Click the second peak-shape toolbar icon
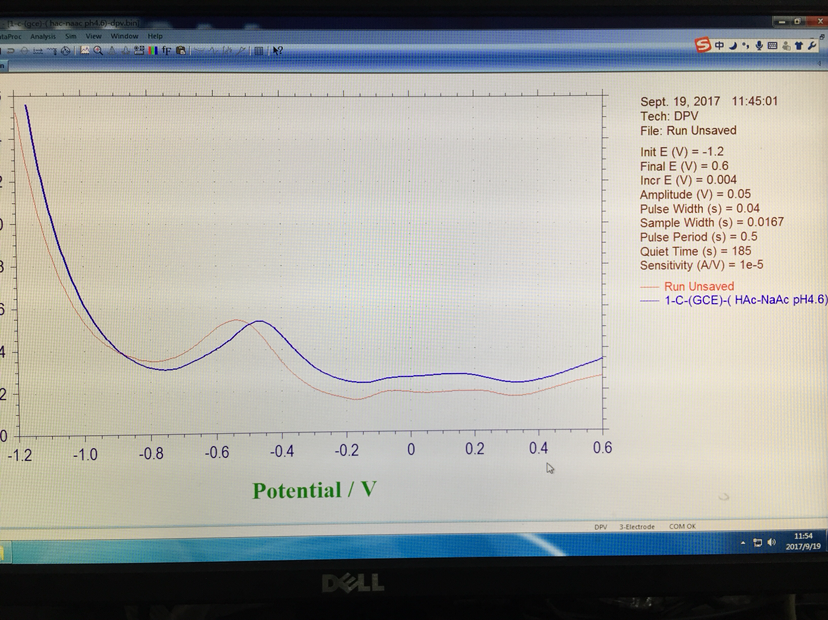 (x=125, y=51)
